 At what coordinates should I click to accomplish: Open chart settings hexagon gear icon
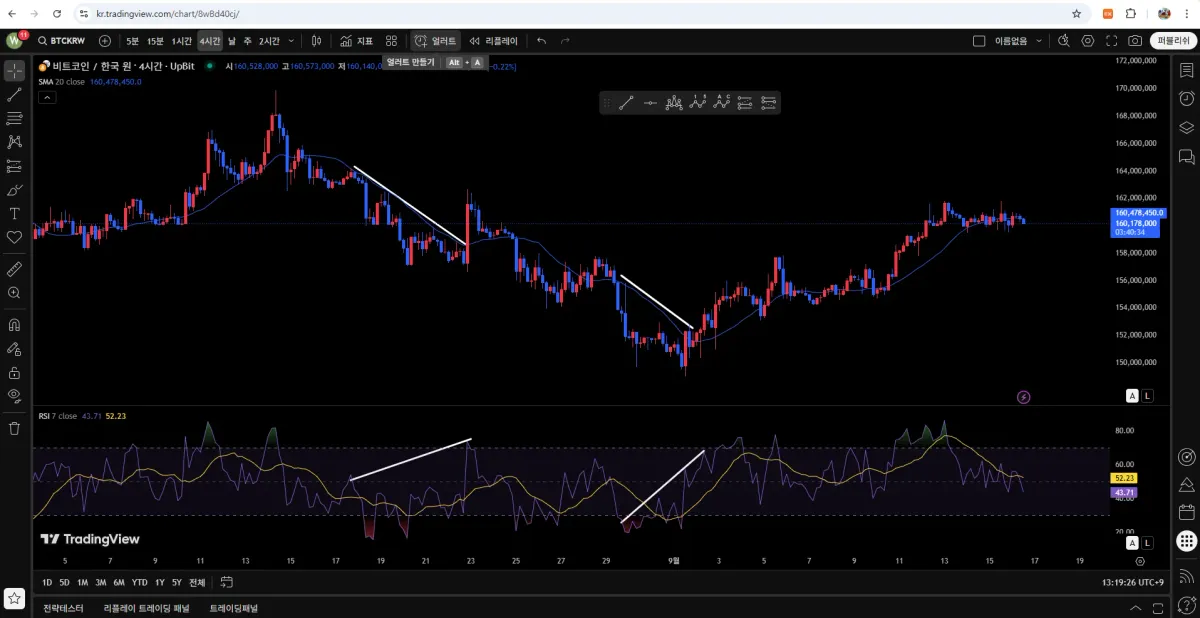click(x=1088, y=41)
